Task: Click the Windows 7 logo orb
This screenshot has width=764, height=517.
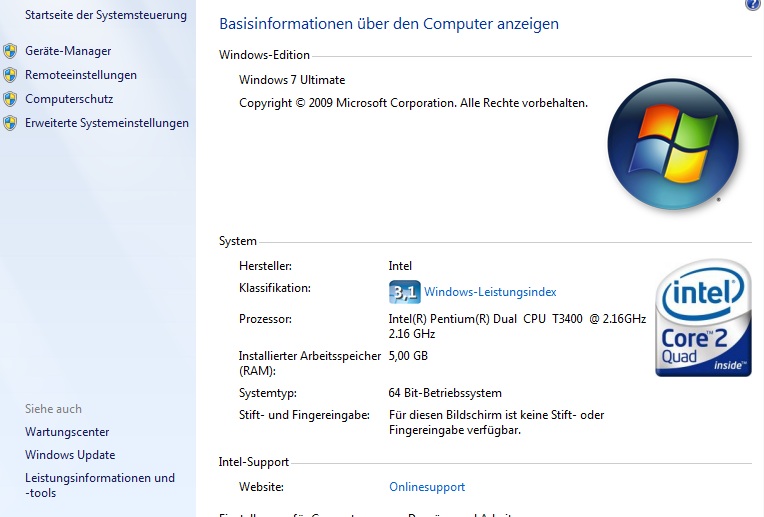Action: point(672,144)
